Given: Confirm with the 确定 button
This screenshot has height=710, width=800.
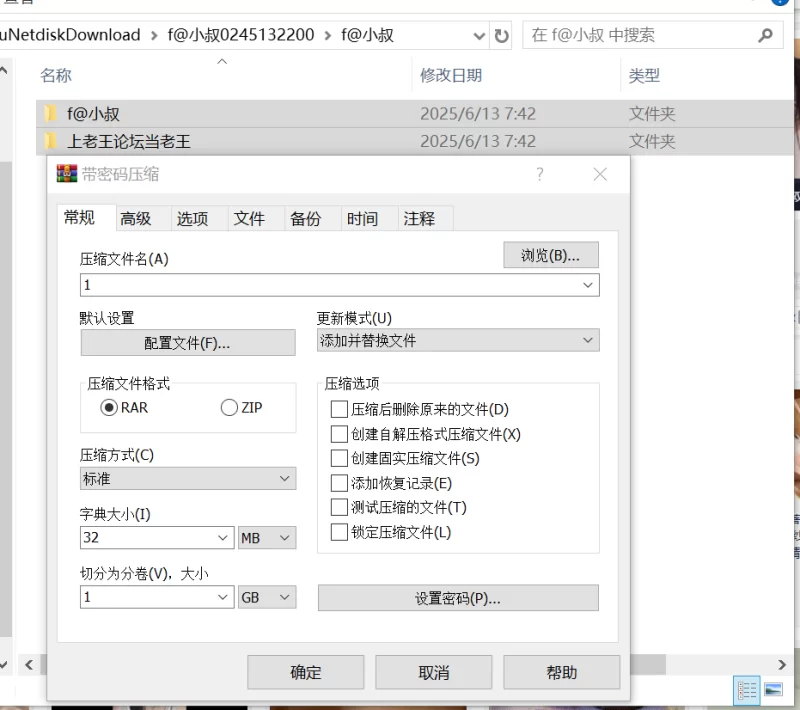Looking at the screenshot, I should 306,672.
